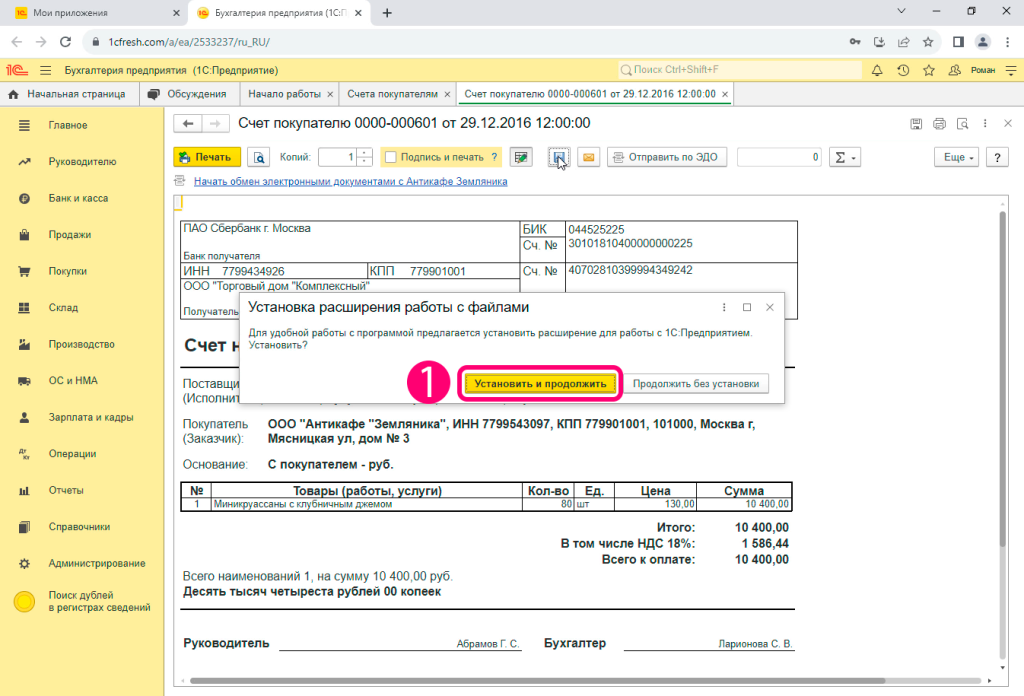Viewport: 1024px width, 696px height.
Task: Click the 1C hamburger main menu icon
Action: (46, 71)
